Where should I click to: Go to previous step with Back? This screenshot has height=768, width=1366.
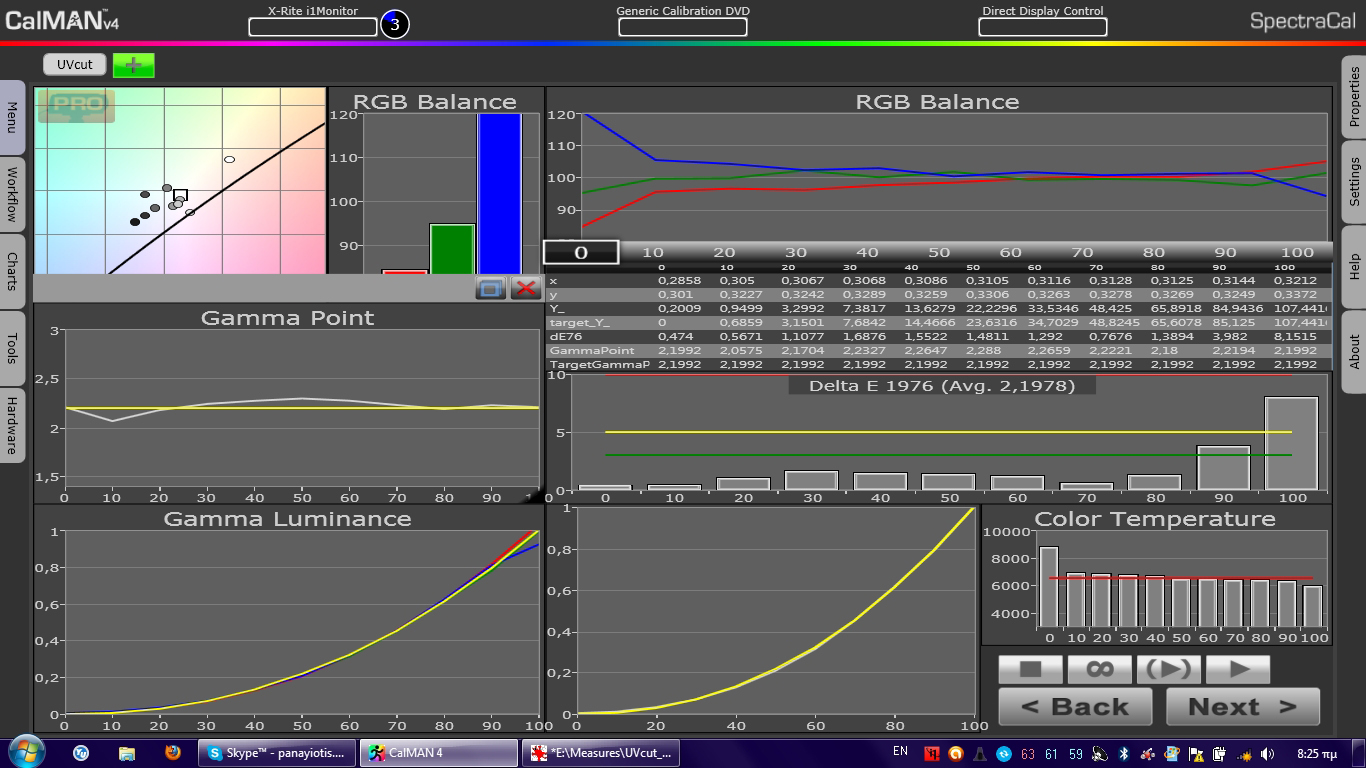[x=1076, y=707]
